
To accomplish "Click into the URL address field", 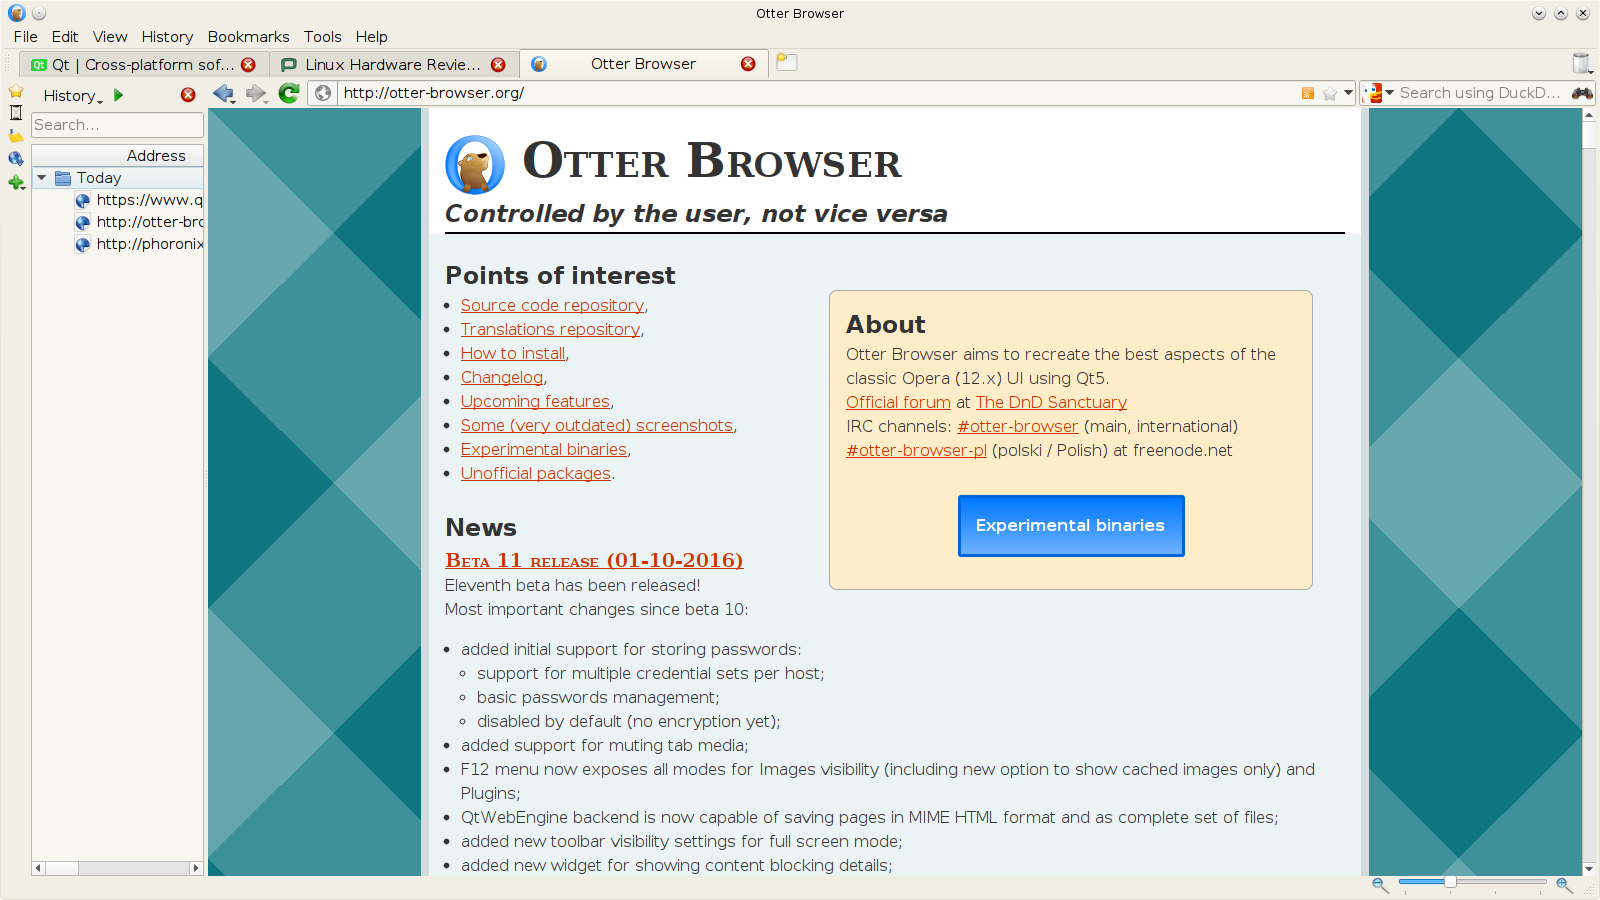I will tap(818, 93).
